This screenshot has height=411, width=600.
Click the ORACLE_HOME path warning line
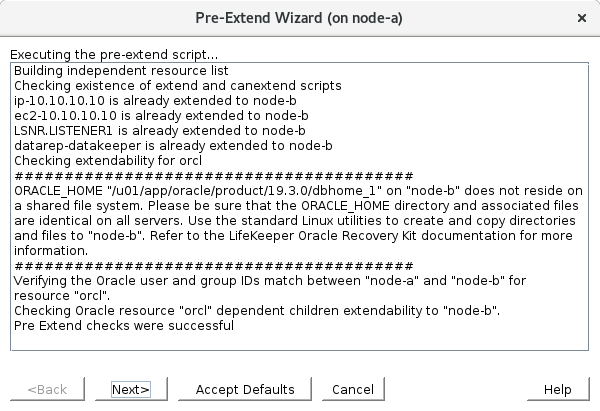point(300,190)
